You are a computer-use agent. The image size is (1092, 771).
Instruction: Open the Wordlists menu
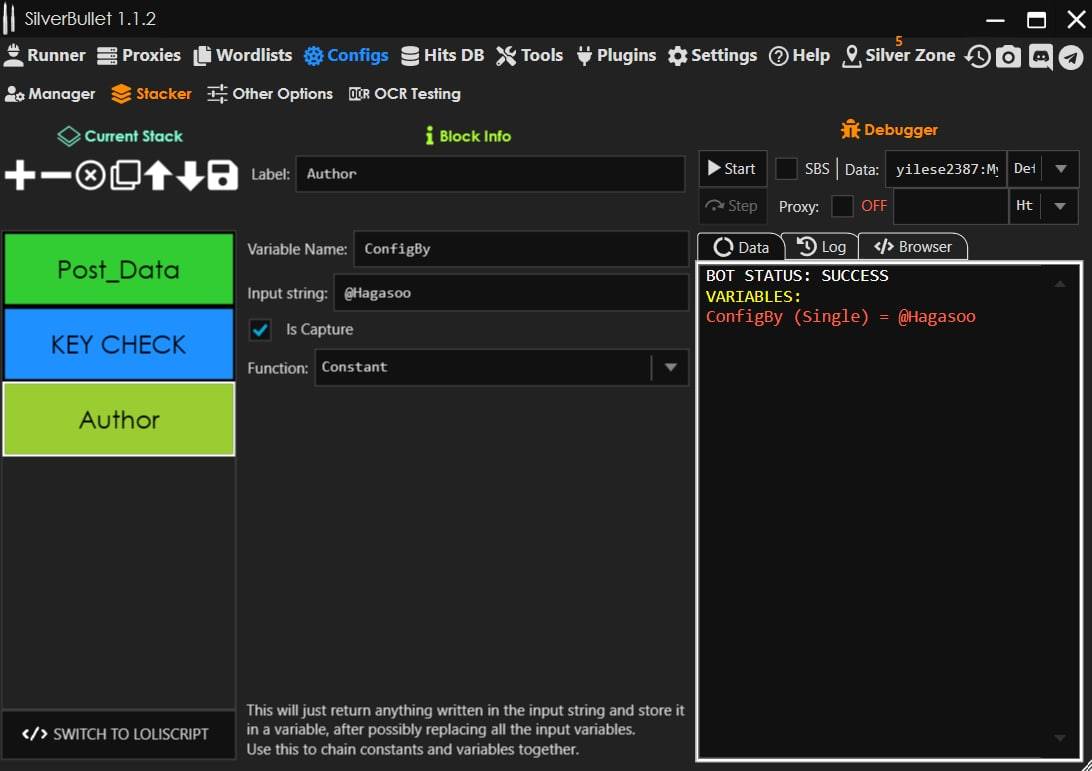pyautogui.click(x=243, y=56)
